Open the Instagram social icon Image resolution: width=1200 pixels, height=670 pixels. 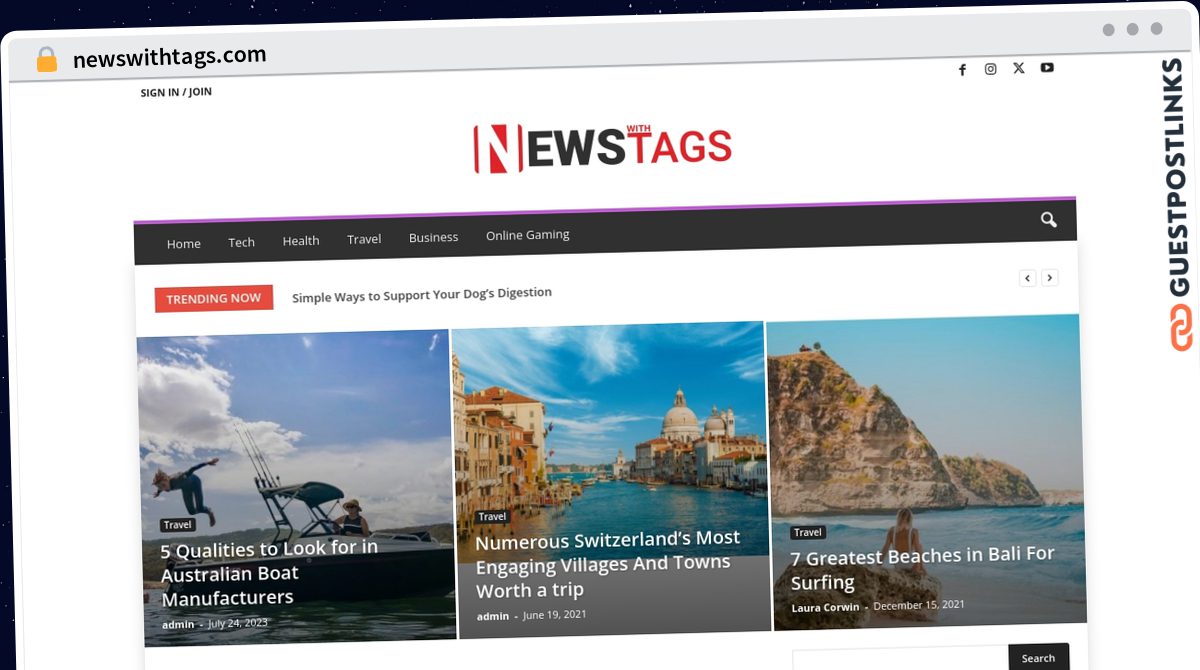coord(990,69)
